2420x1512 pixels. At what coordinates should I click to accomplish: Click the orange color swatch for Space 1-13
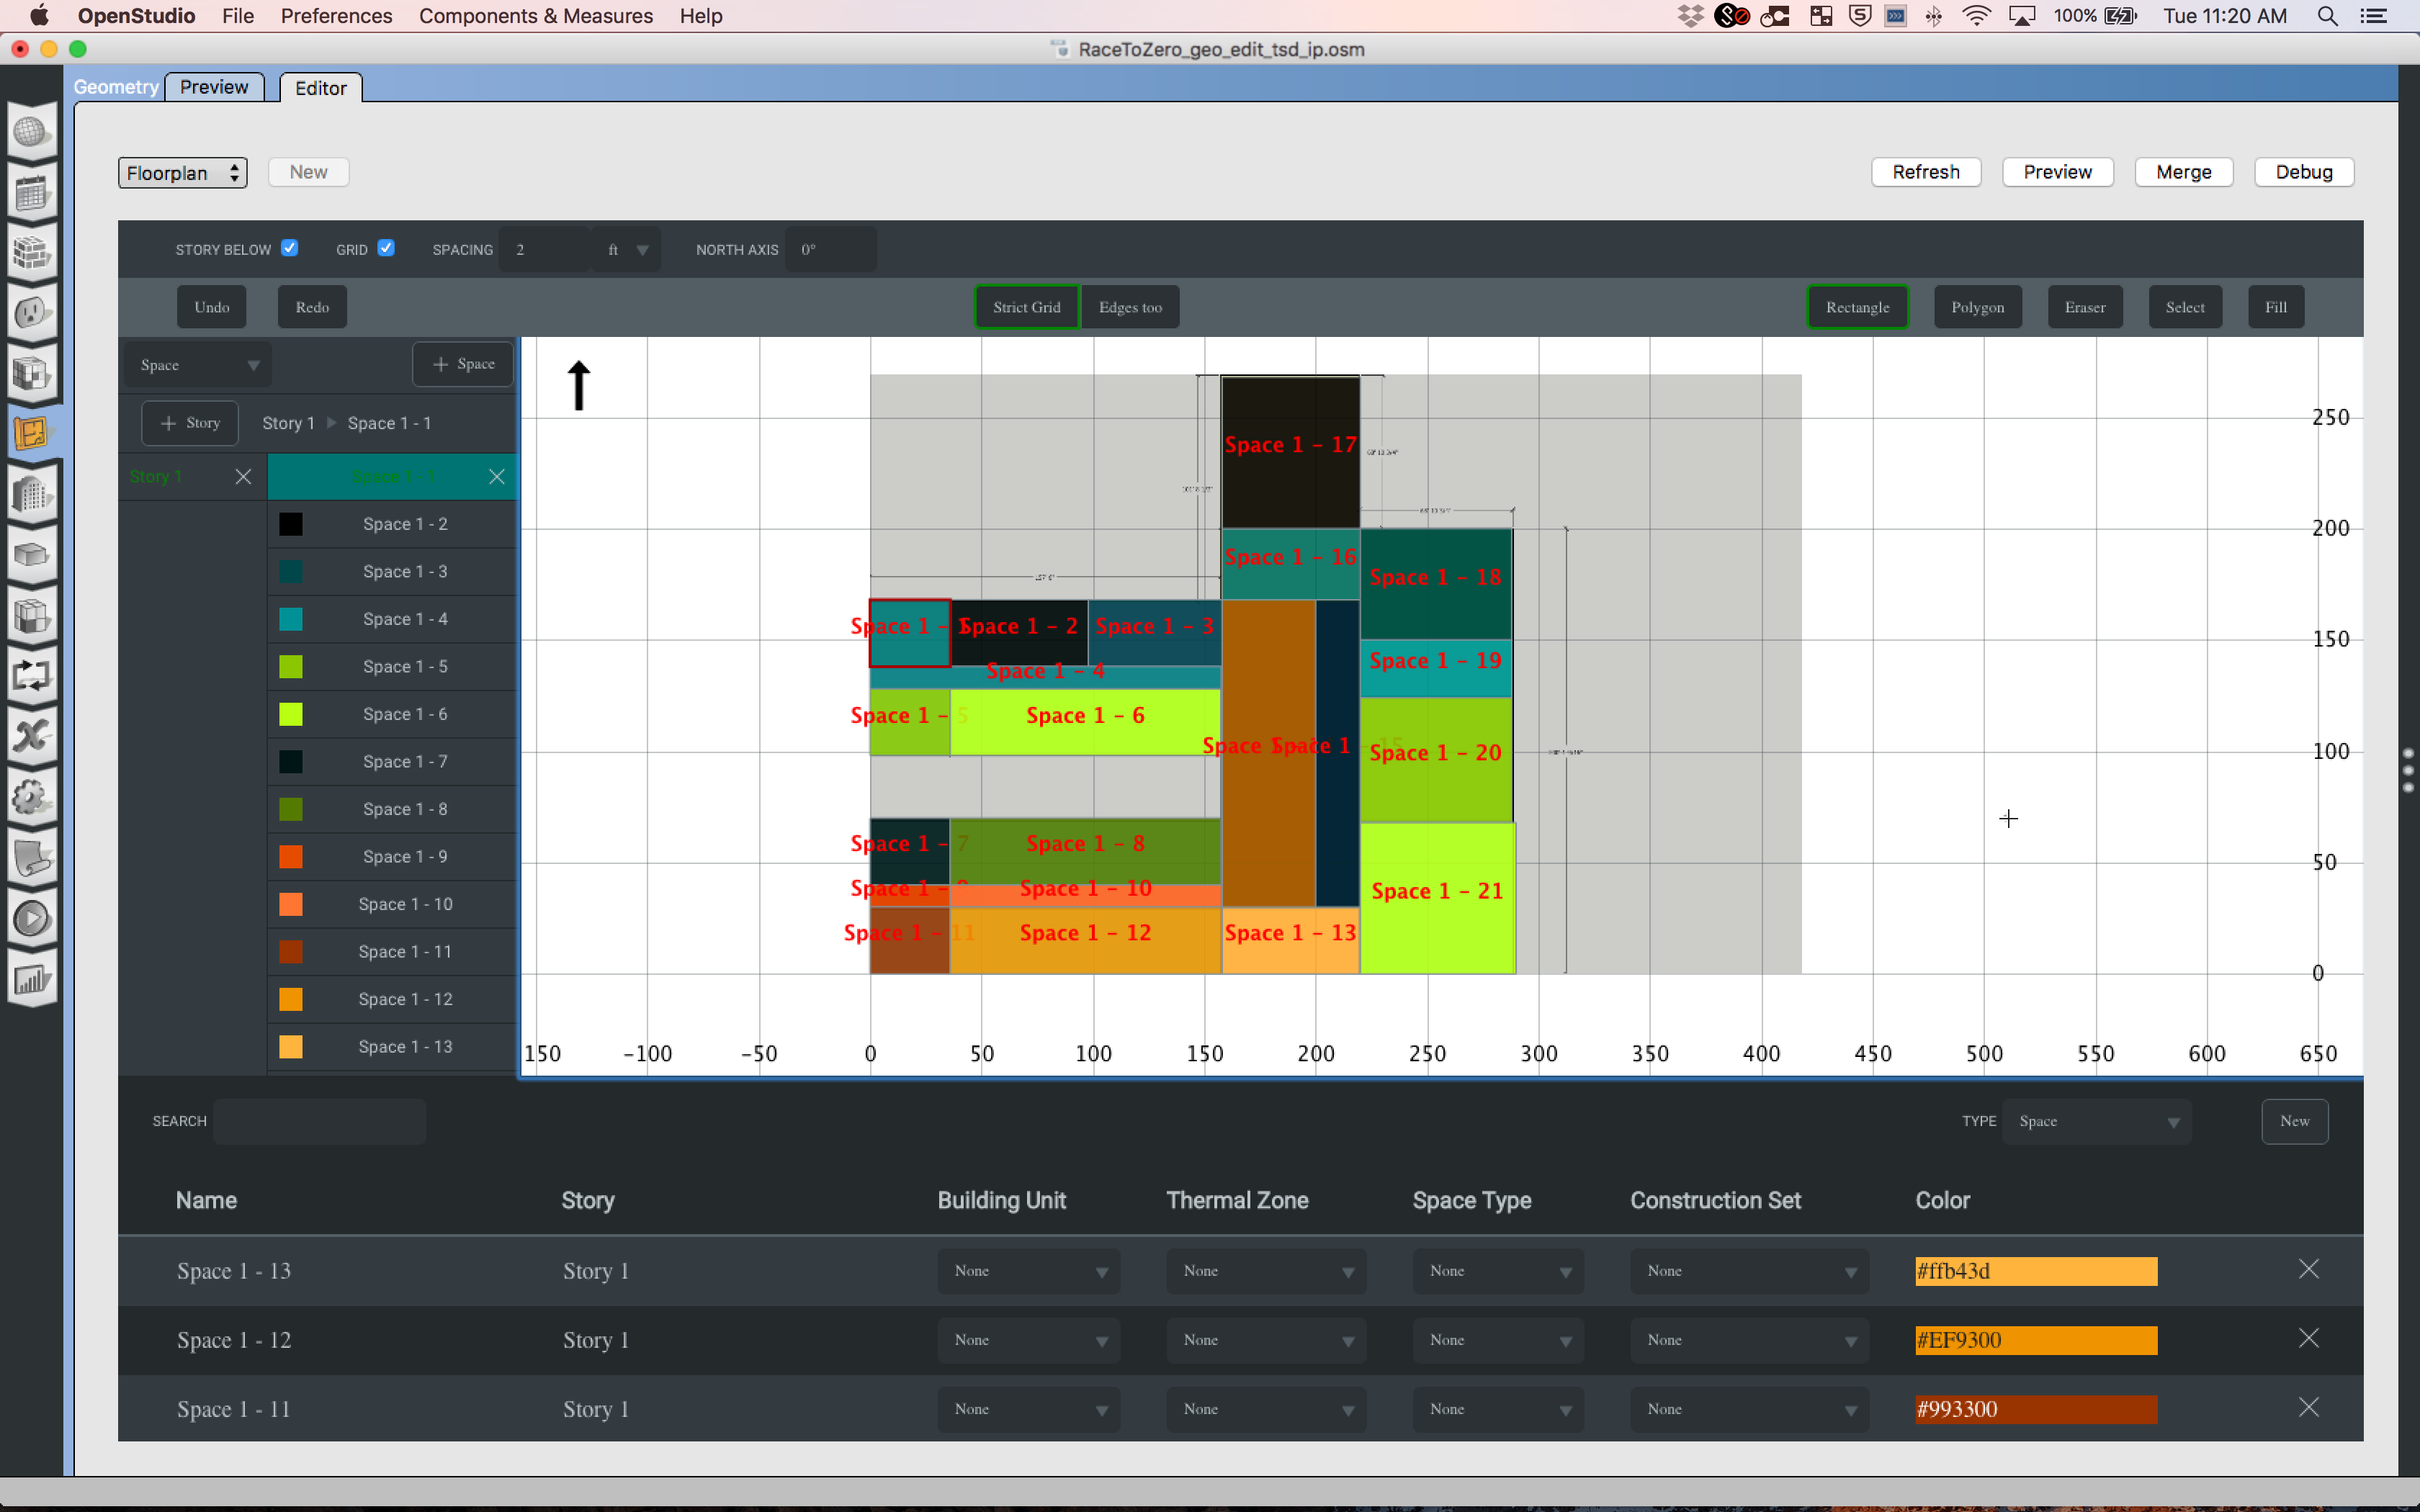(2035, 1270)
